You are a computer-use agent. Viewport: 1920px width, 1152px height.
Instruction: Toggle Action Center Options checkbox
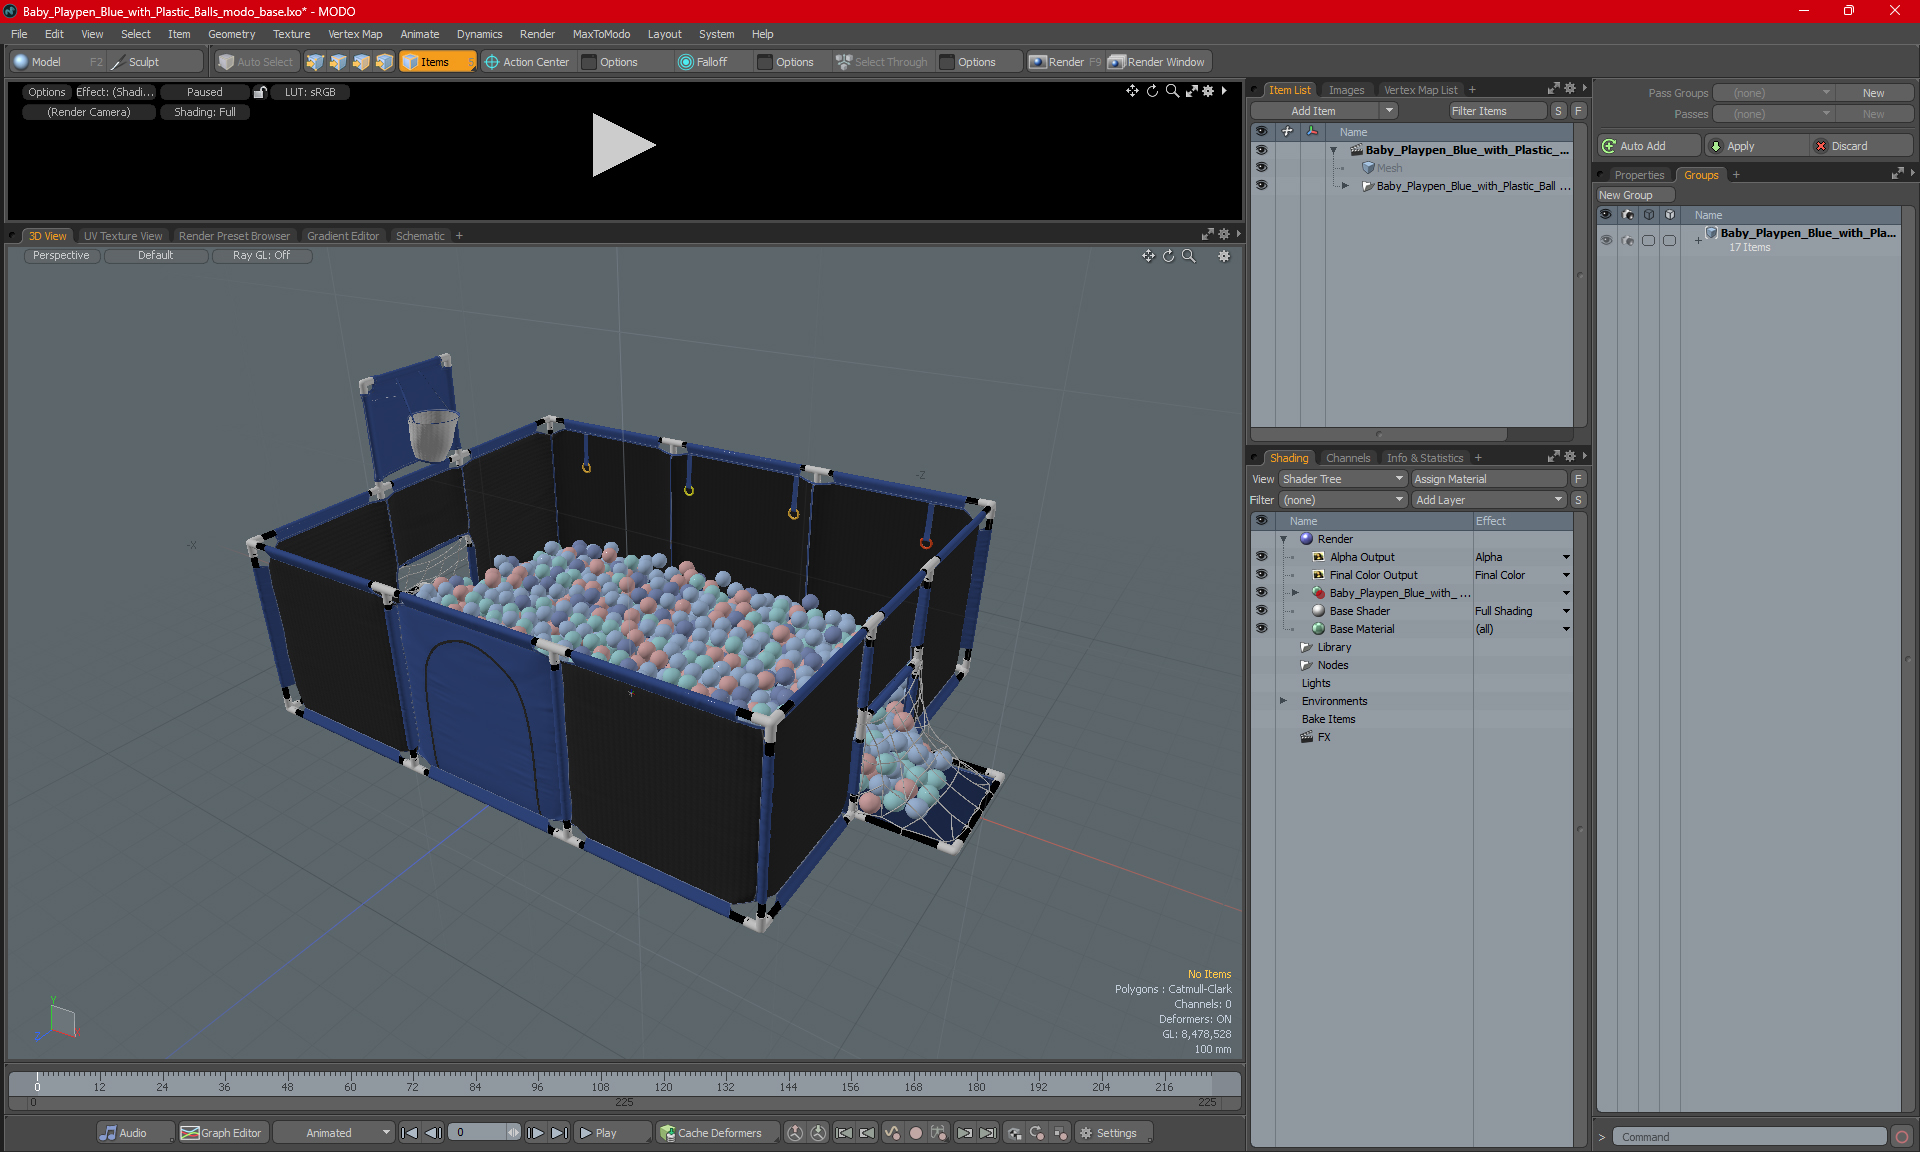[x=590, y=62]
